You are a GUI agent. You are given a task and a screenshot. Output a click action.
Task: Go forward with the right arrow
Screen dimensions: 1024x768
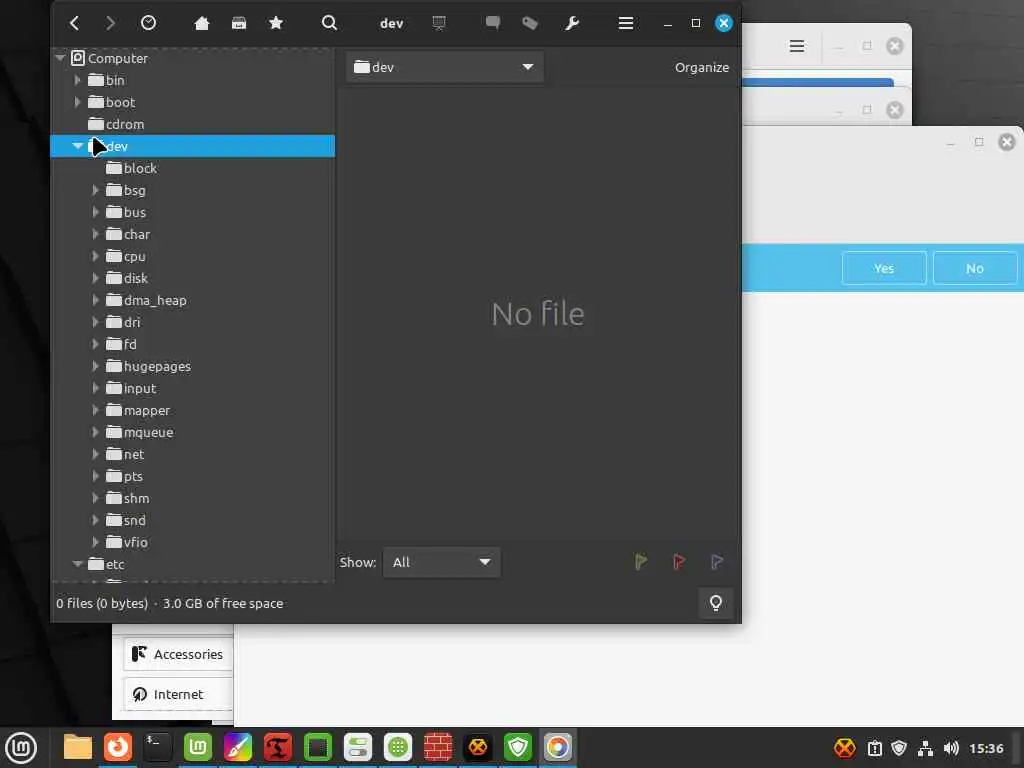point(110,24)
